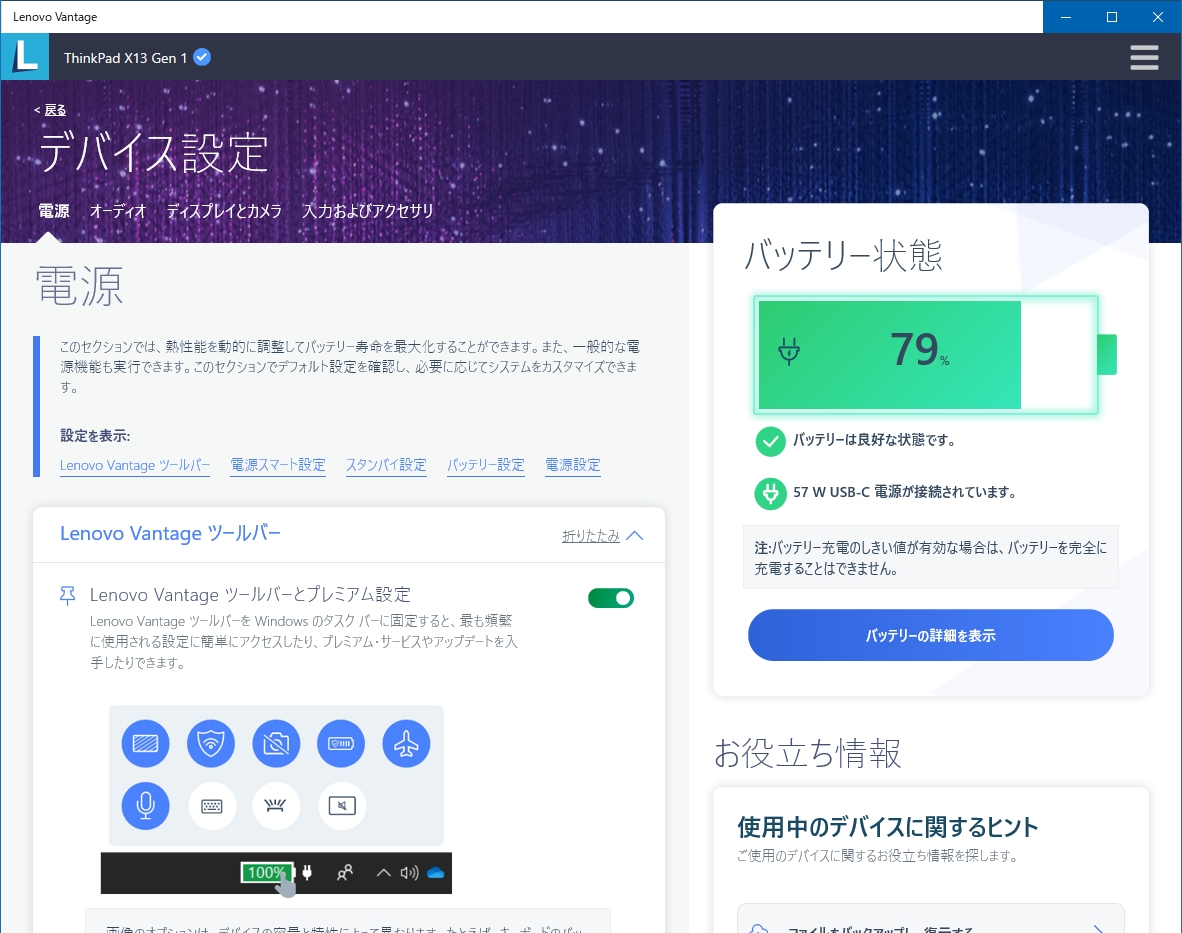Click the Lenovo L logo
1182x933 pixels.
tap(25, 57)
